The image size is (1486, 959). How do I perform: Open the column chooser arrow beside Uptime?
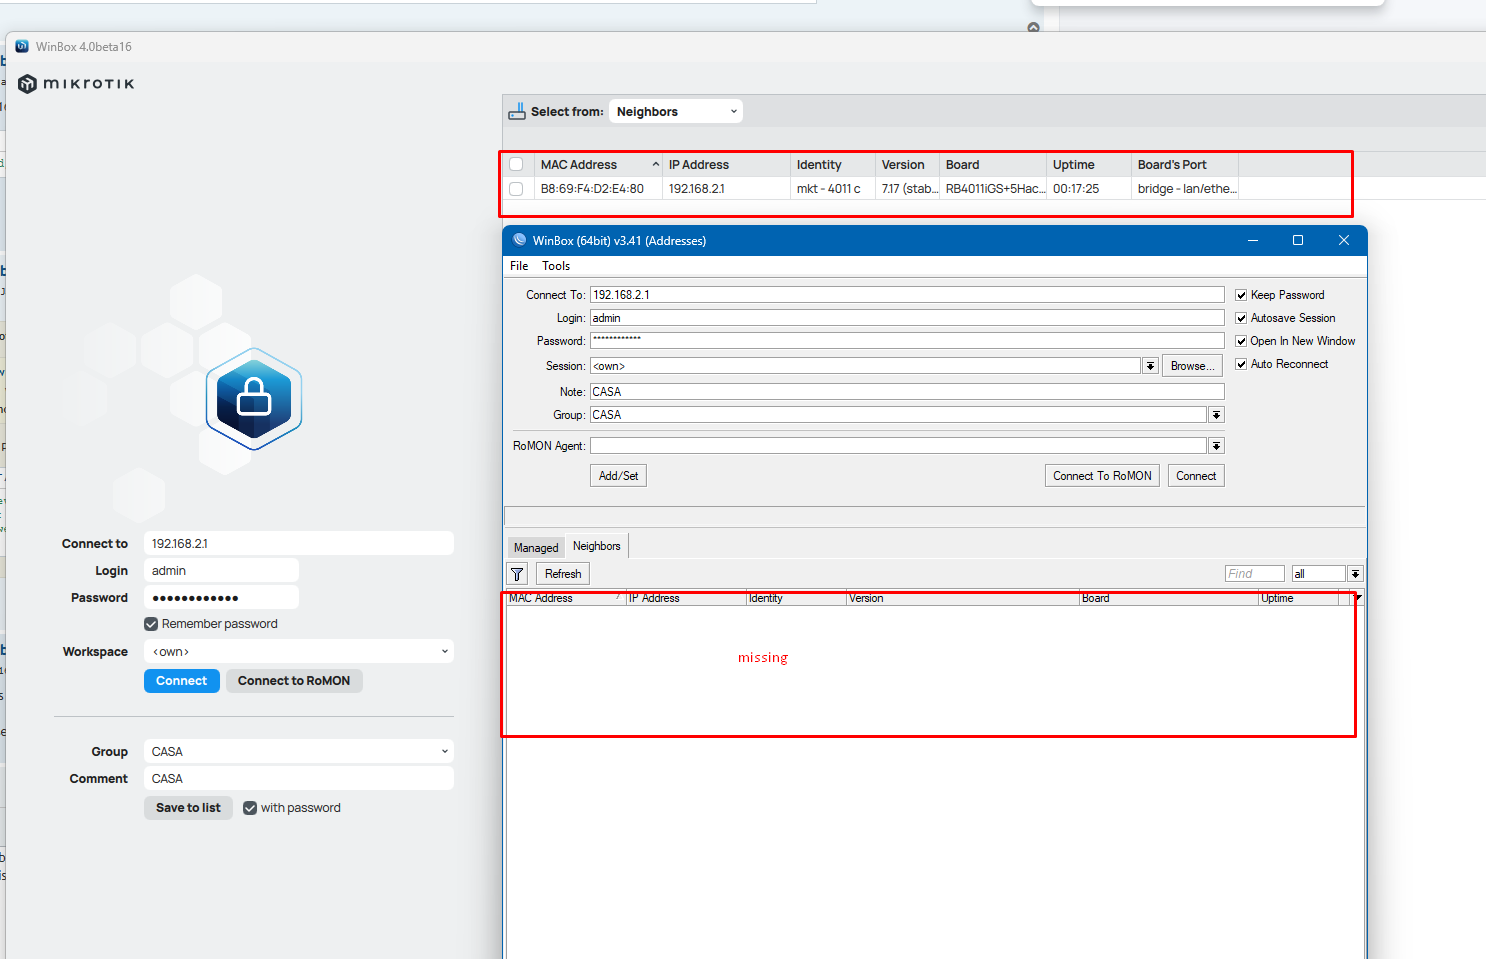(1358, 598)
